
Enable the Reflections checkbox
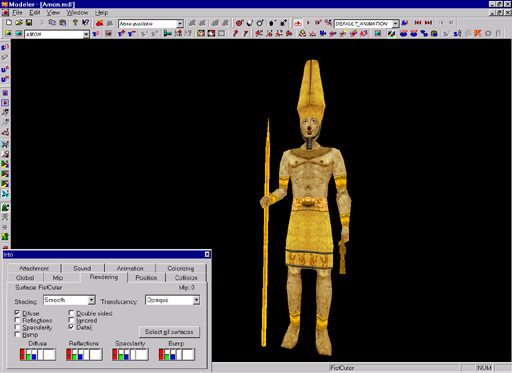point(17,320)
